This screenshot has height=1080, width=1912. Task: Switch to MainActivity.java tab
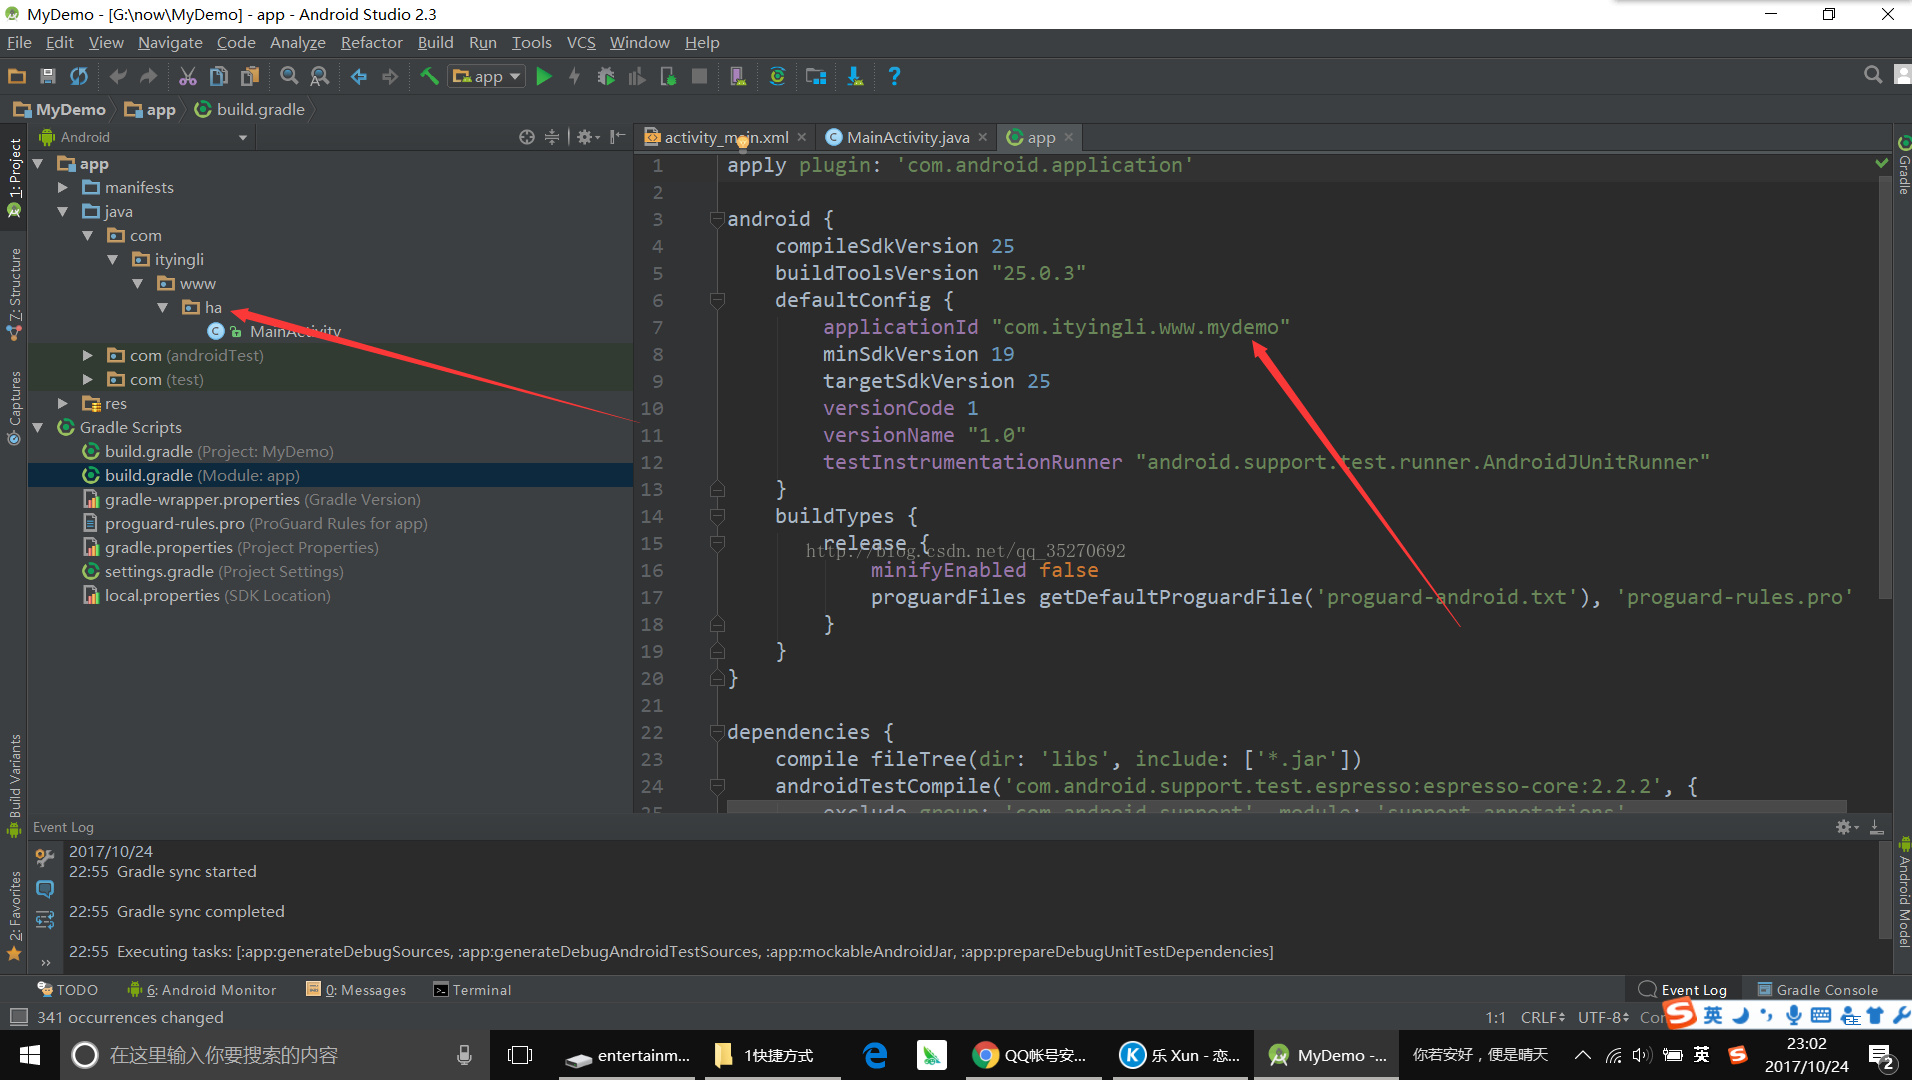point(908,137)
